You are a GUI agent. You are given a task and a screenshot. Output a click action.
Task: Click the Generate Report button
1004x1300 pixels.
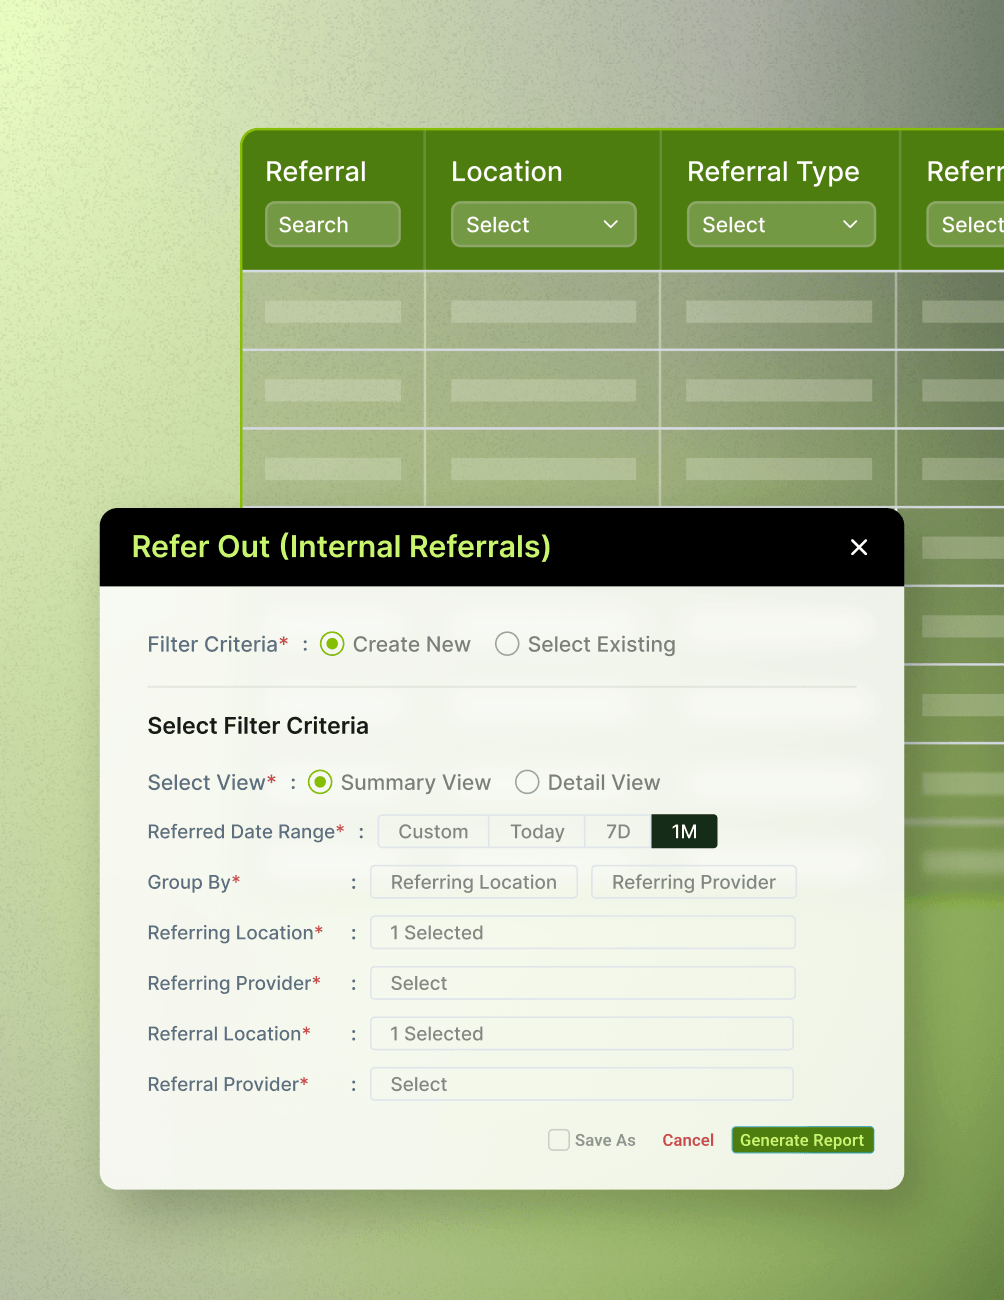pos(802,1140)
